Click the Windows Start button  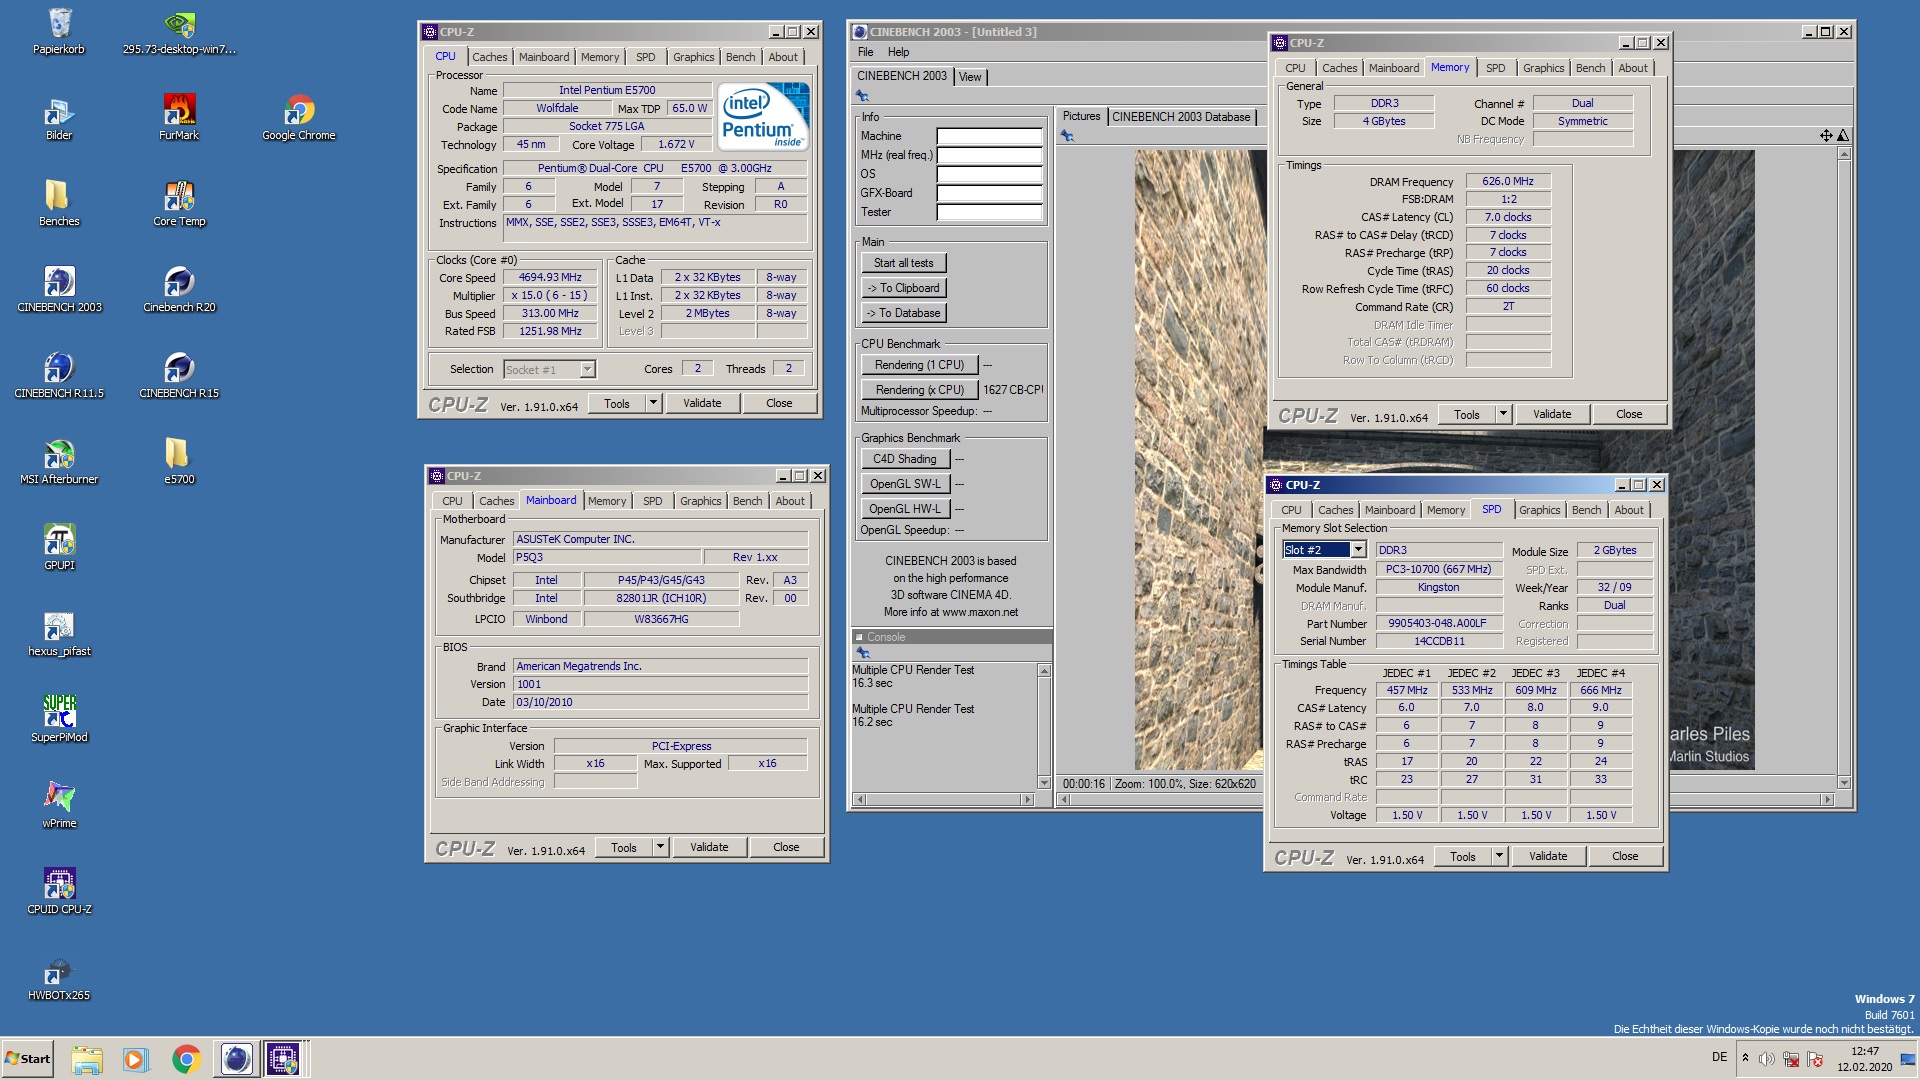[x=27, y=1059]
